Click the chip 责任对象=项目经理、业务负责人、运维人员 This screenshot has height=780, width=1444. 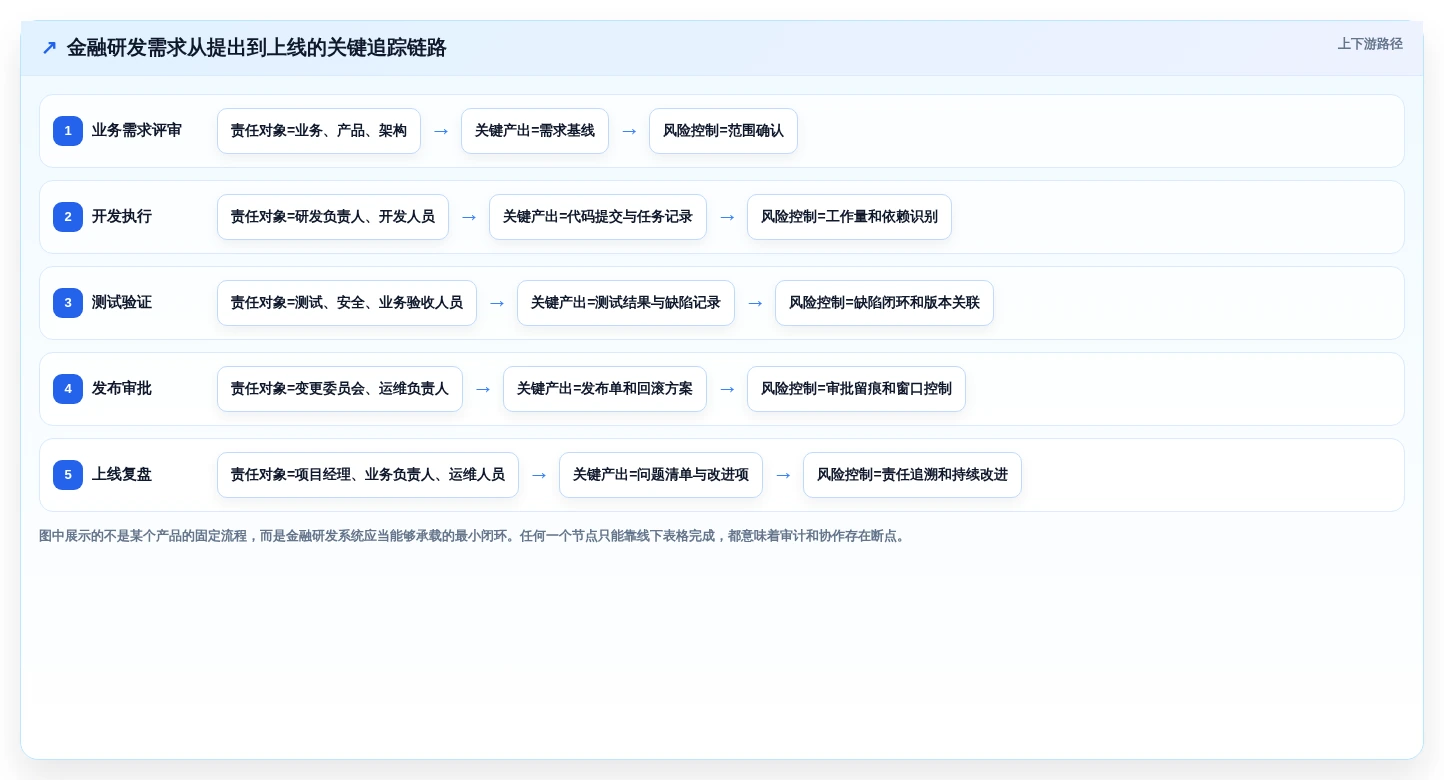tap(368, 475)
